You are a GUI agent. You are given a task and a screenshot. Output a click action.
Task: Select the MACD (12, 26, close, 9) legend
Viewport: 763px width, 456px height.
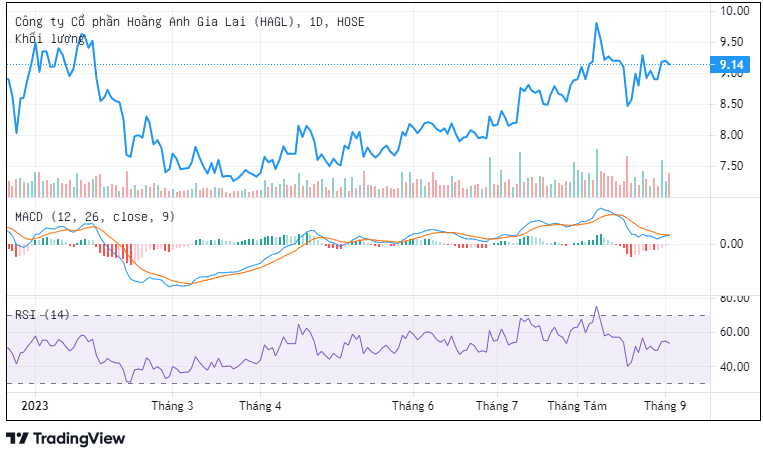95,216
